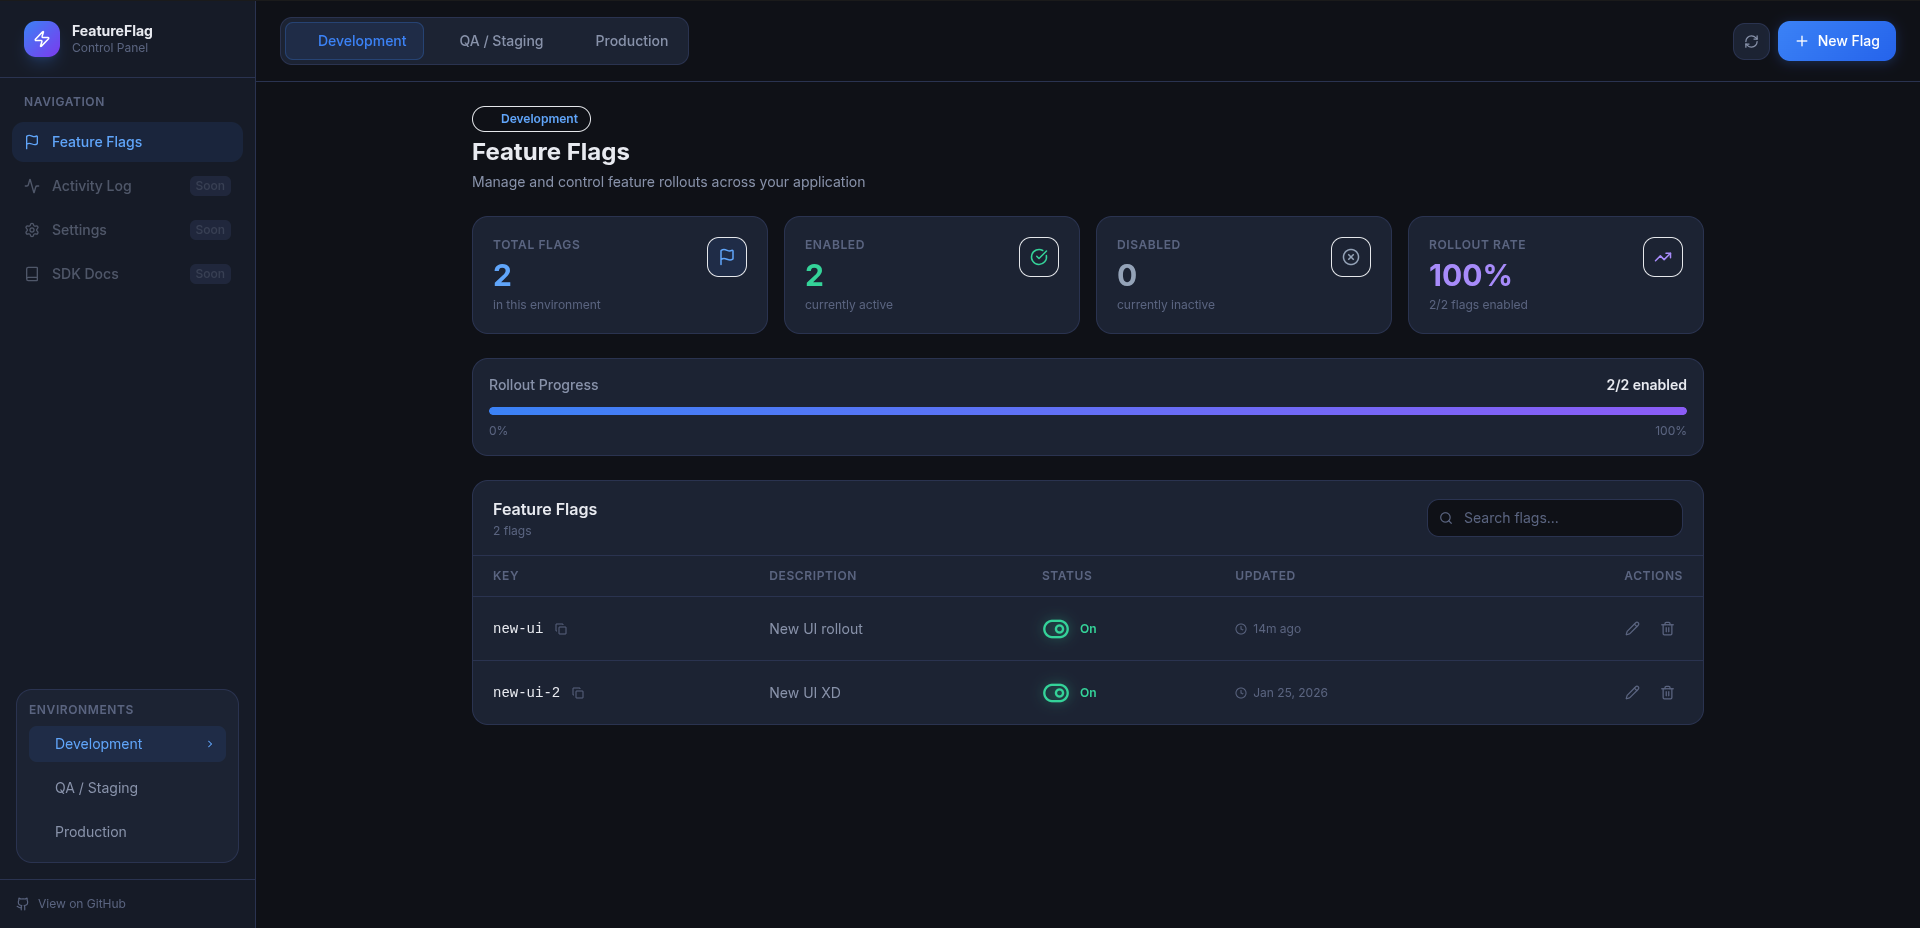Screen dimensions: 1920x928
Task: Click the 'New UI rollout' description
Action: click(x=815, y=629)
